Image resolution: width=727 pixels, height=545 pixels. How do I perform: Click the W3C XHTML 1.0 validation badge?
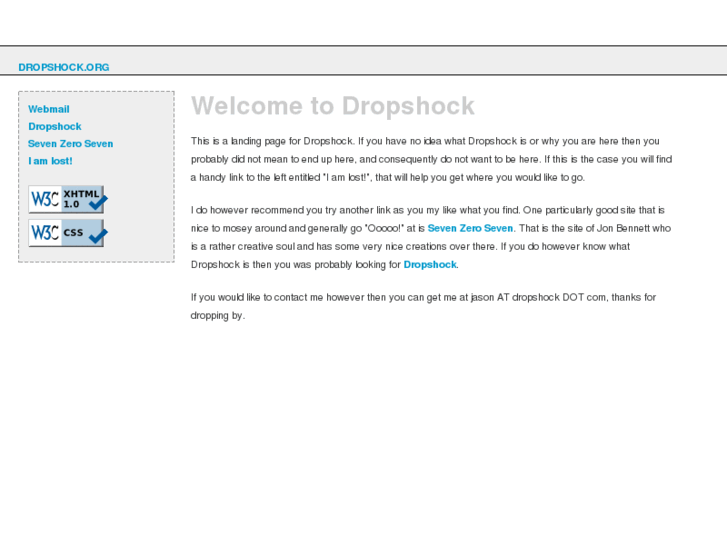68,199
